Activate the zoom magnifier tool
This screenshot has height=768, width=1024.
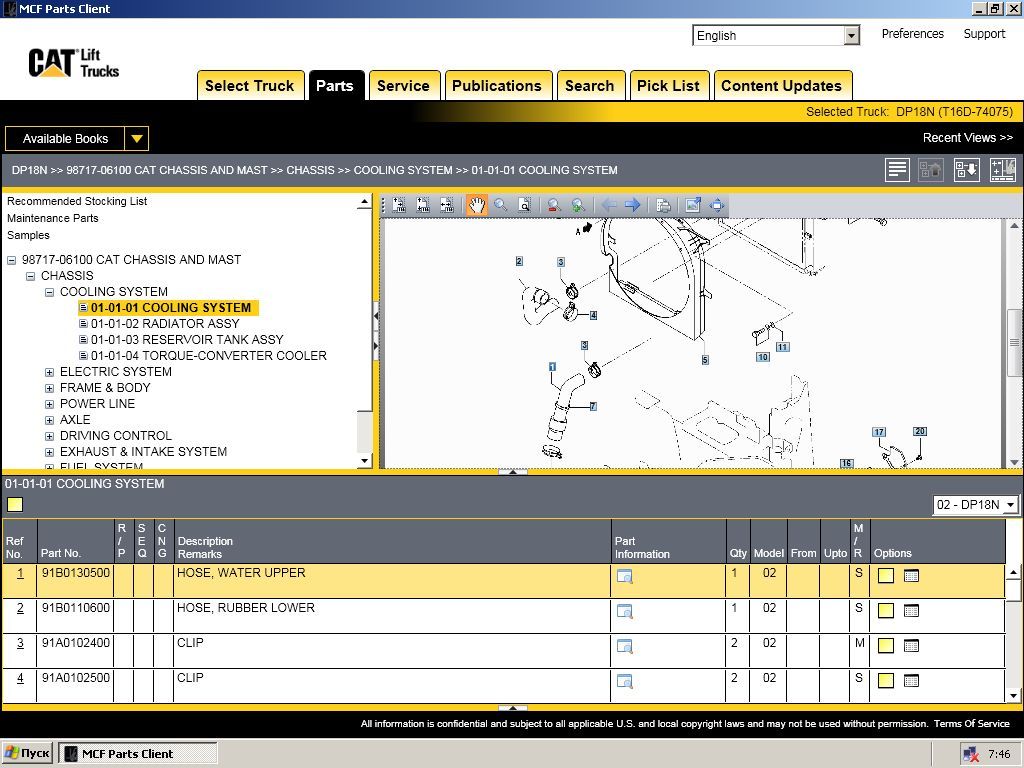(501, 205)
